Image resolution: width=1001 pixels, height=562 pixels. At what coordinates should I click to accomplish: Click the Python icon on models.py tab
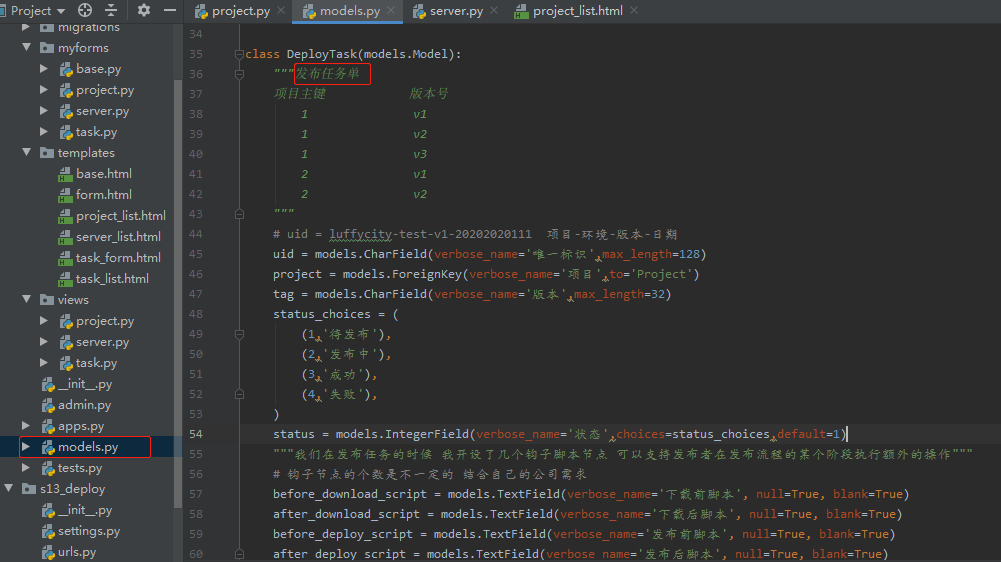(310, 11)
